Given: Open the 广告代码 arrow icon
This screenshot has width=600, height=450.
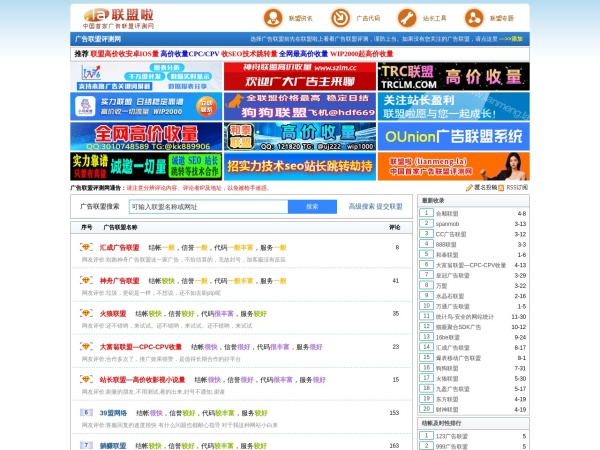Looking at the screenshot, I should pos(340,18).
